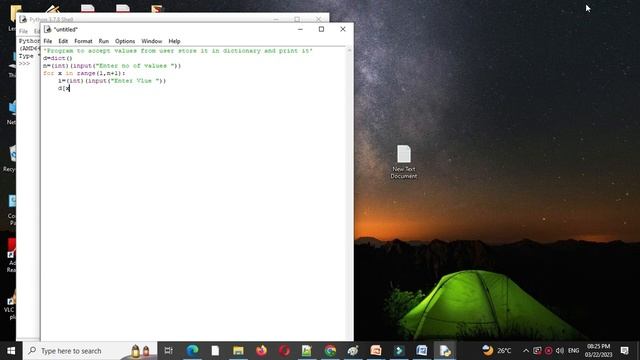This screenshot has height=360, width=640.
Task: Click the line d=dict()
Action: (58, 58)
